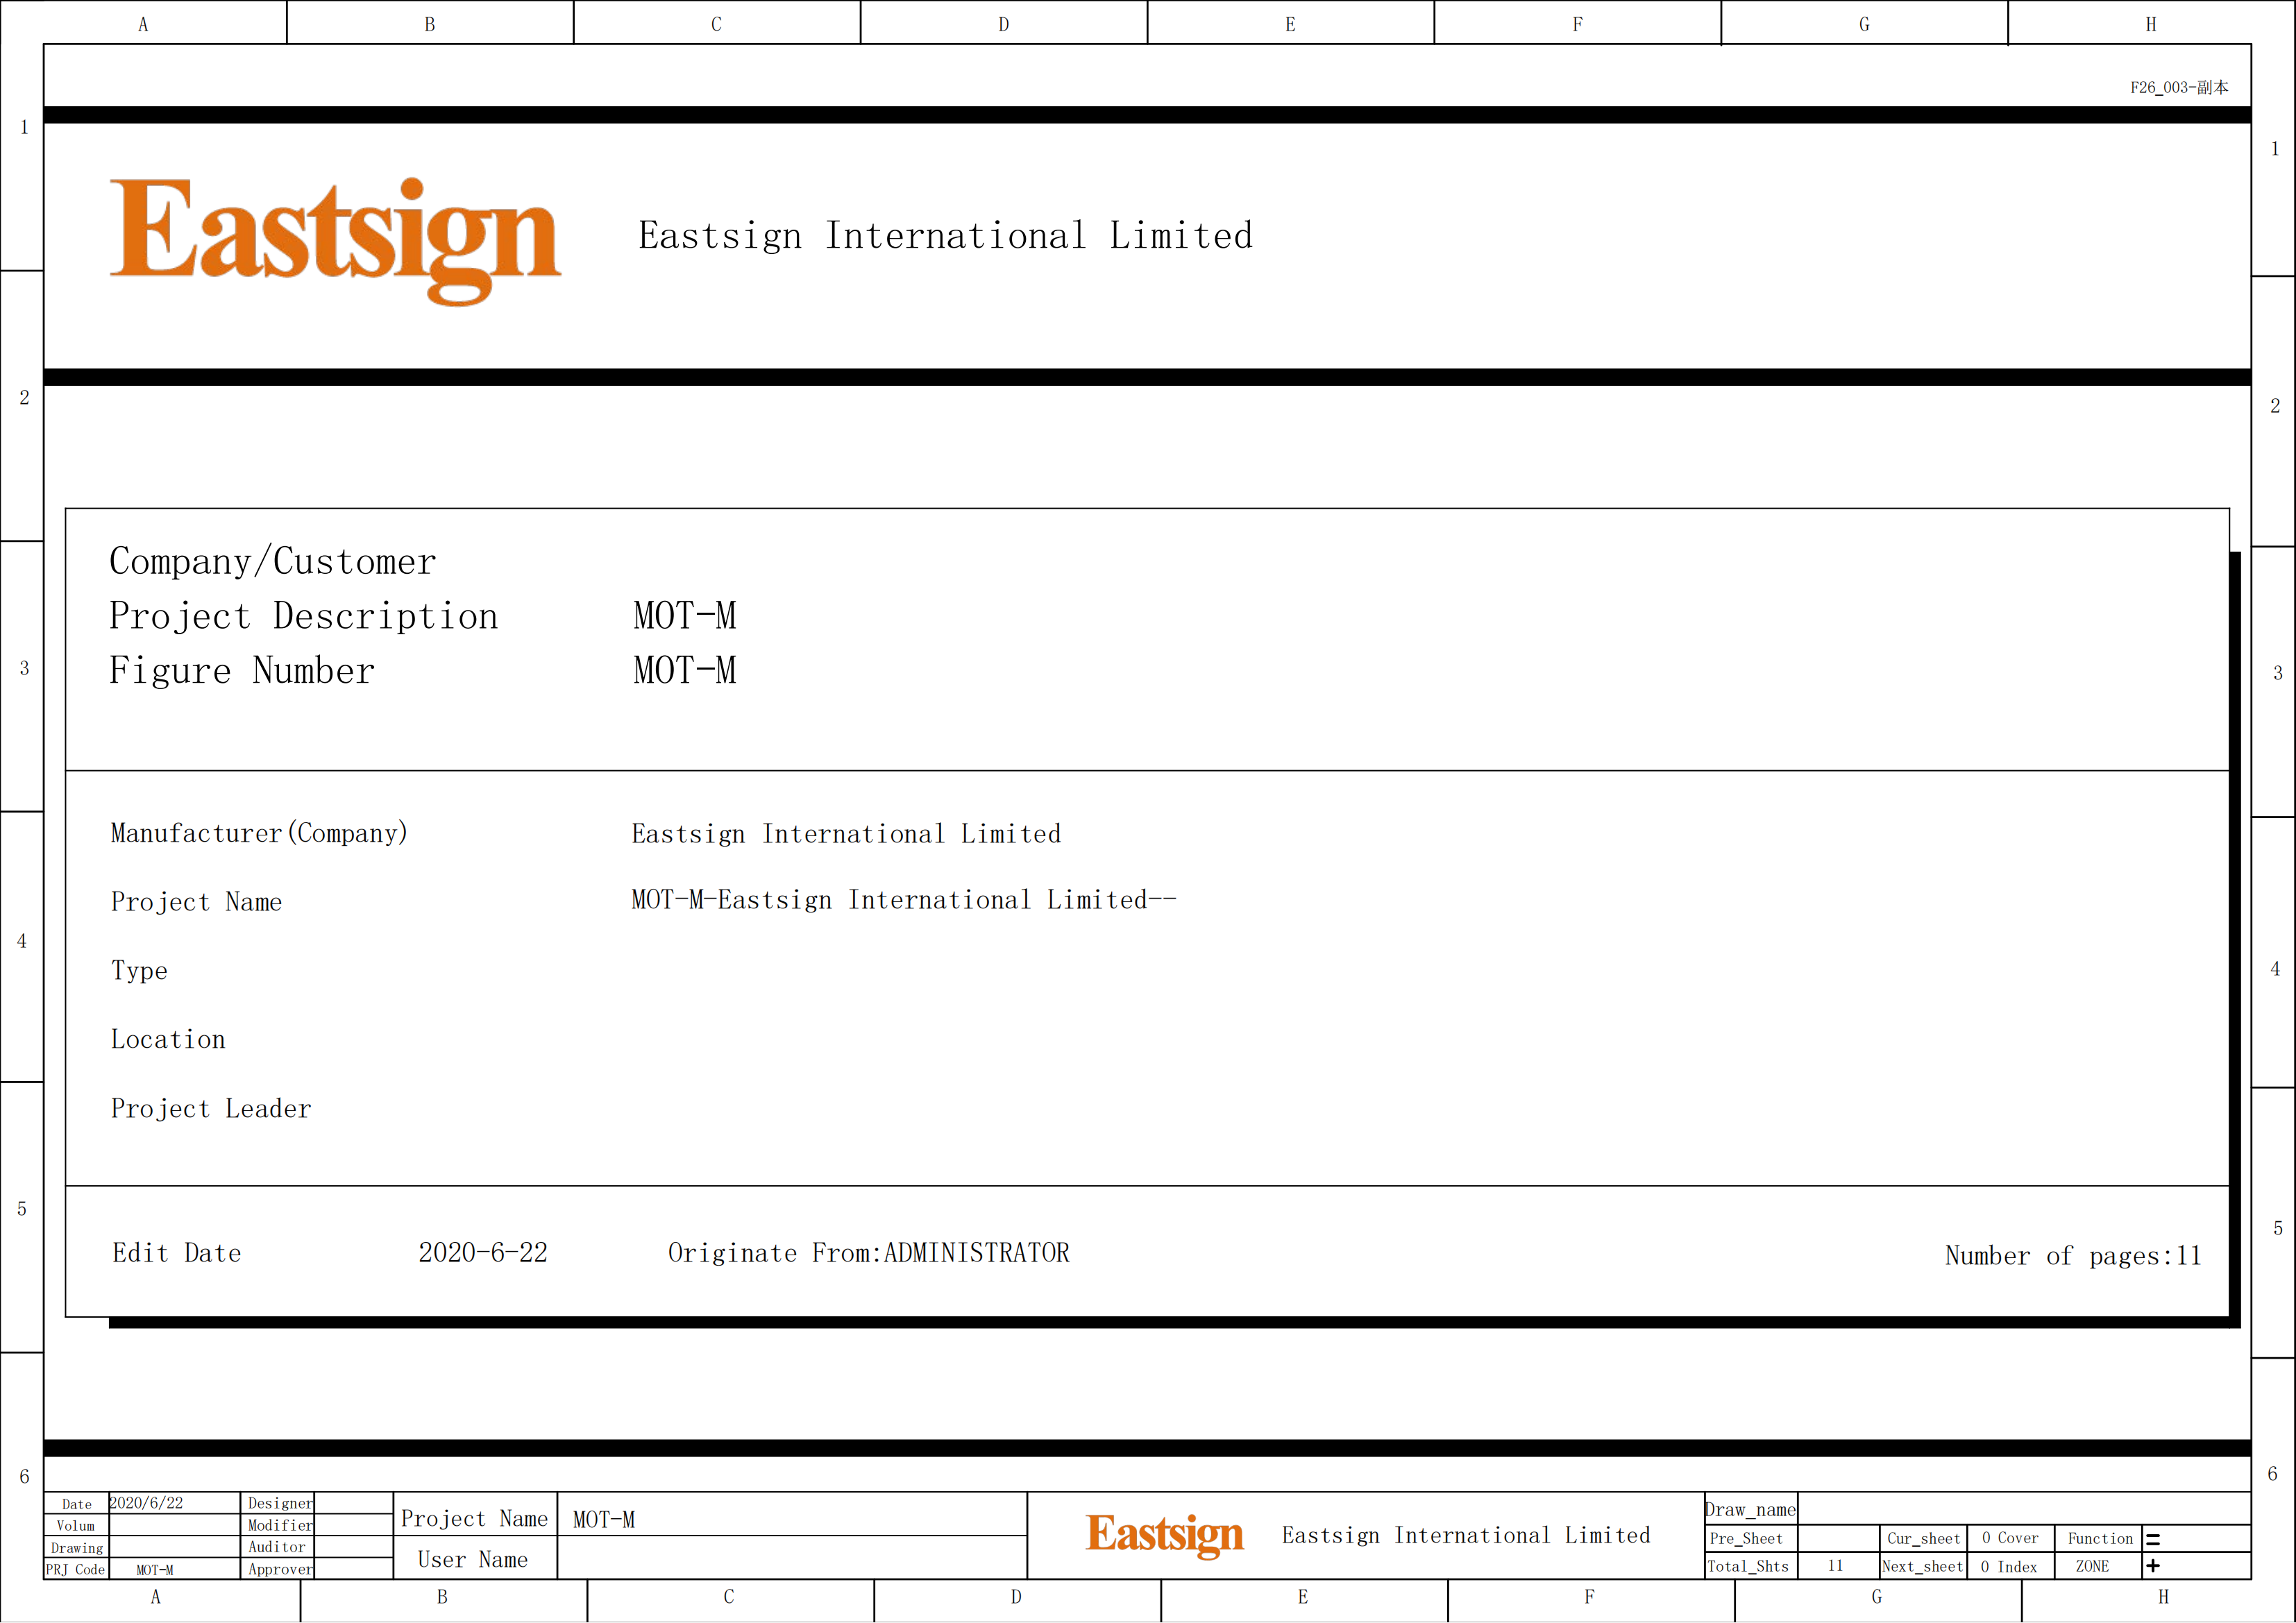Select the Figure Number value MOT-M

pos(685,671)
